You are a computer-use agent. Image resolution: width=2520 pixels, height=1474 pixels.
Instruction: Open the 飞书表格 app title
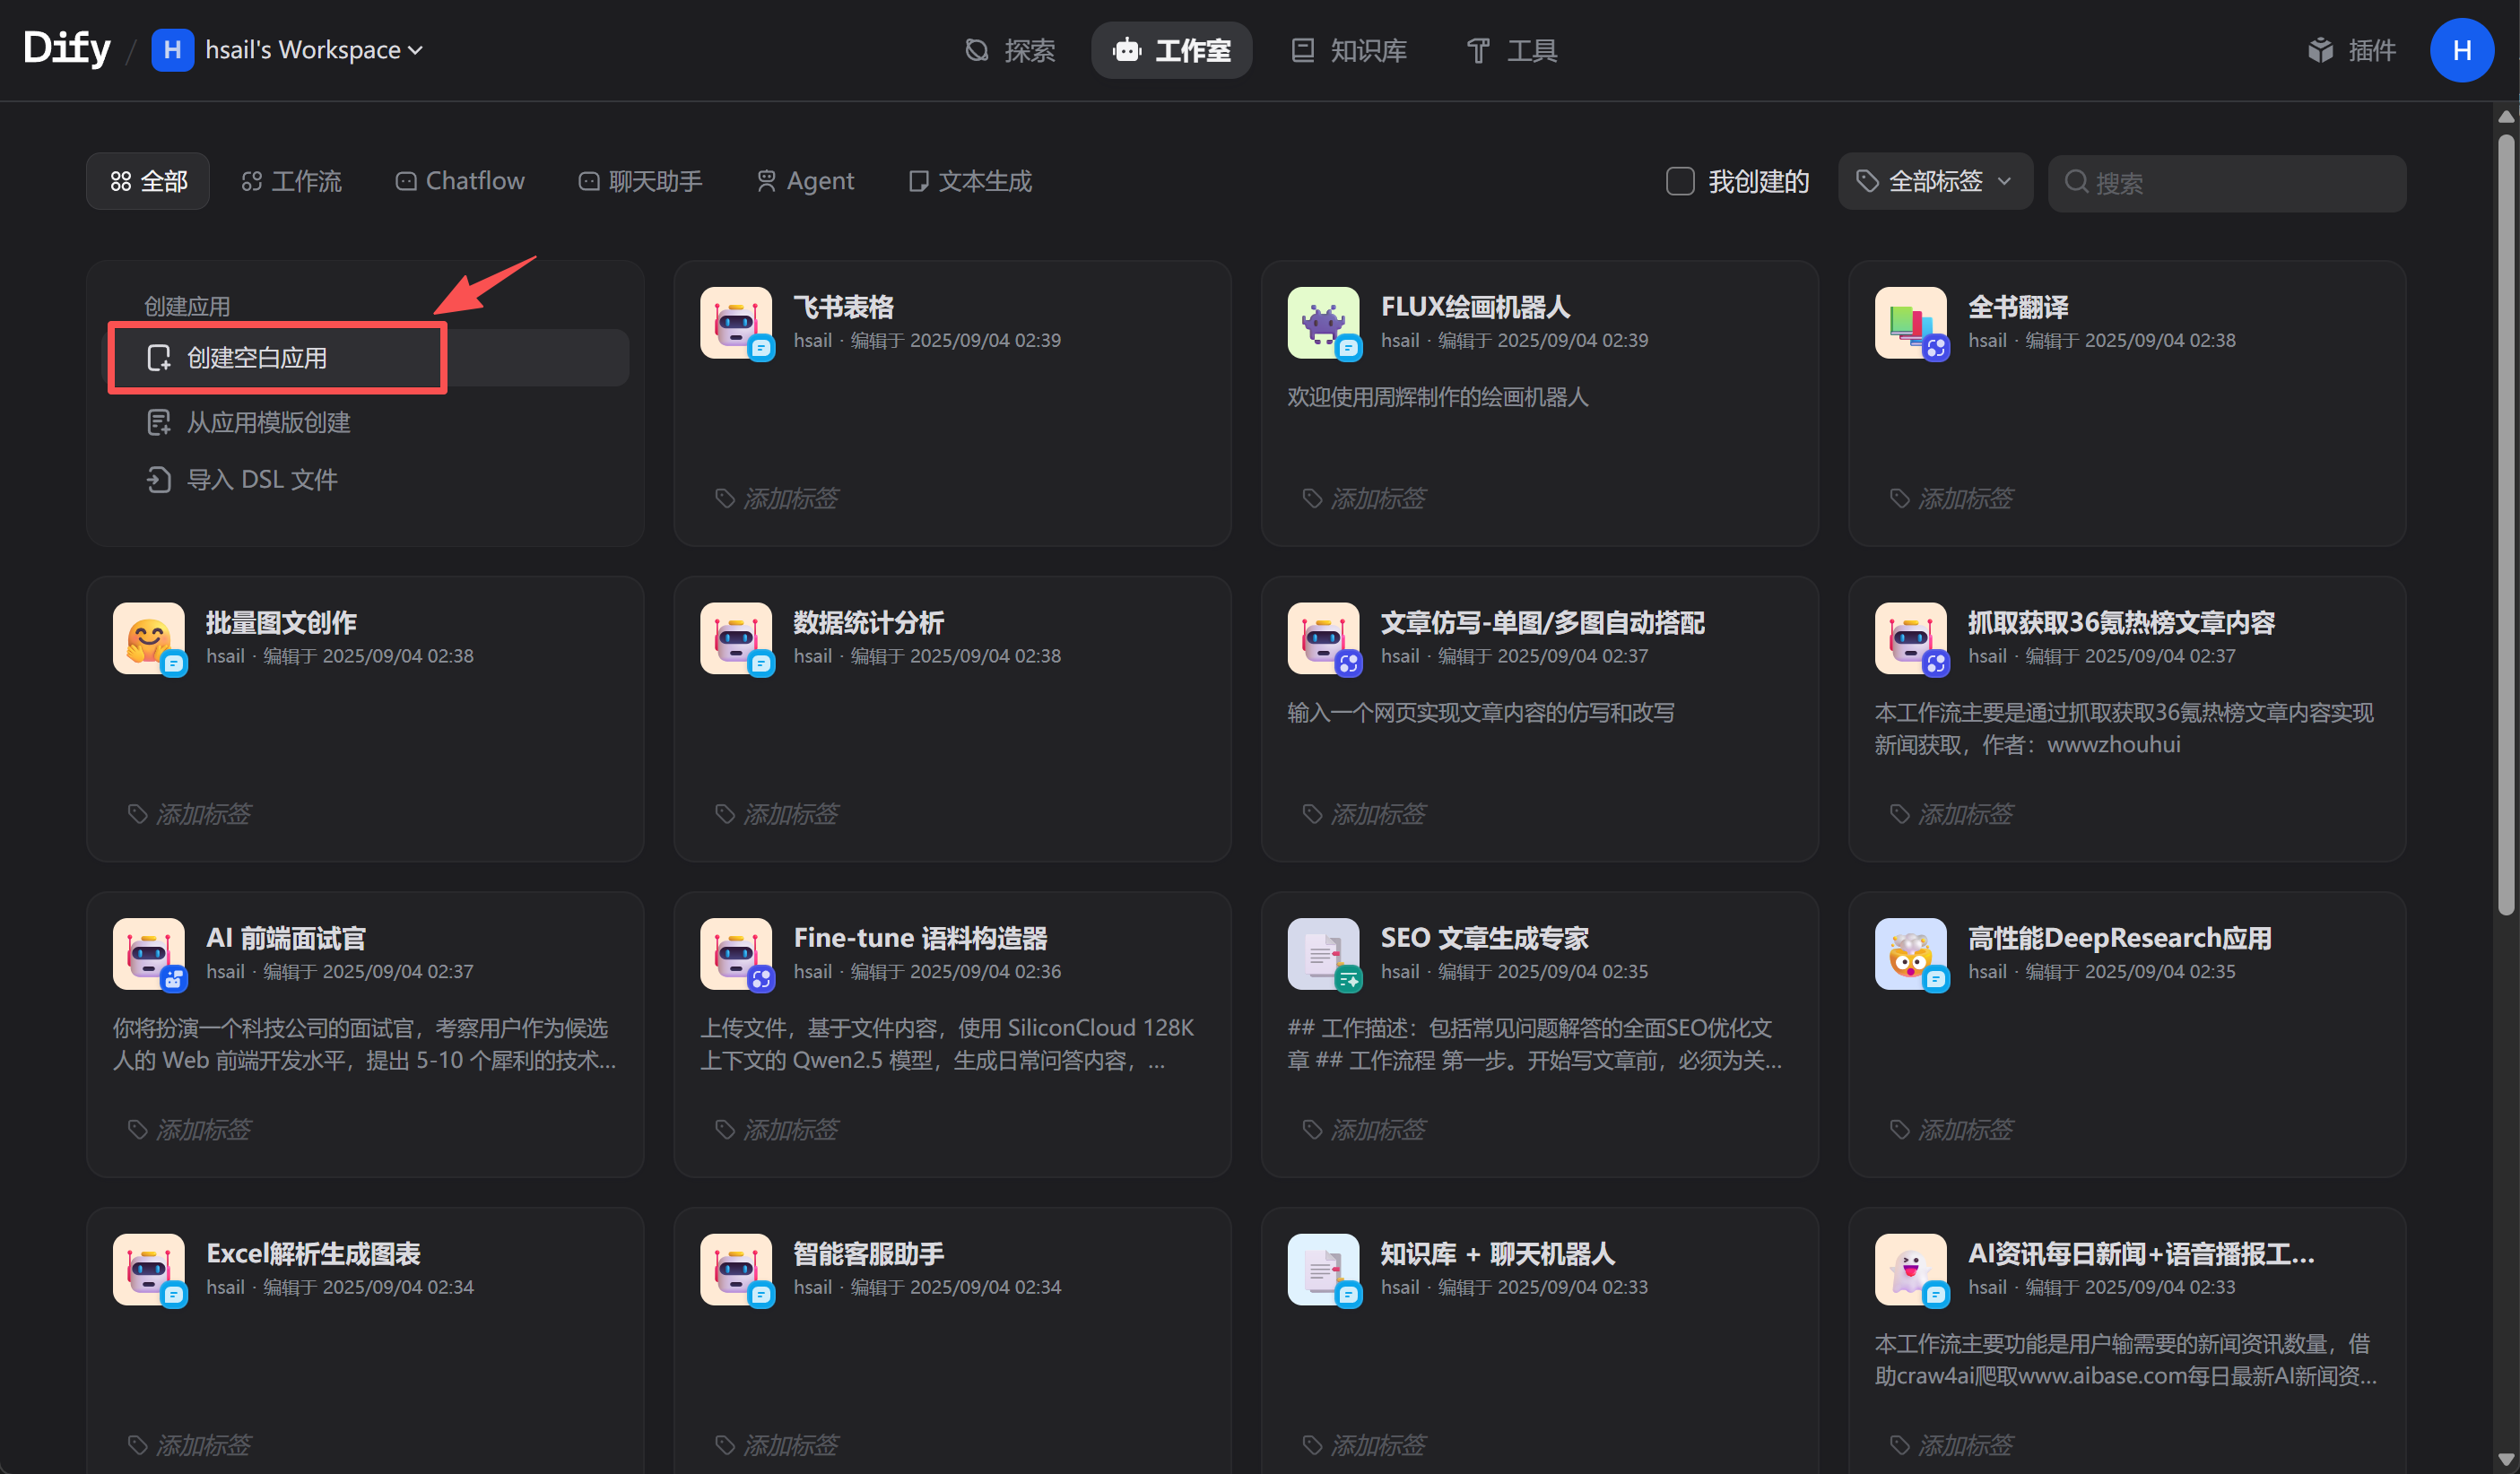tap(843, 307)
